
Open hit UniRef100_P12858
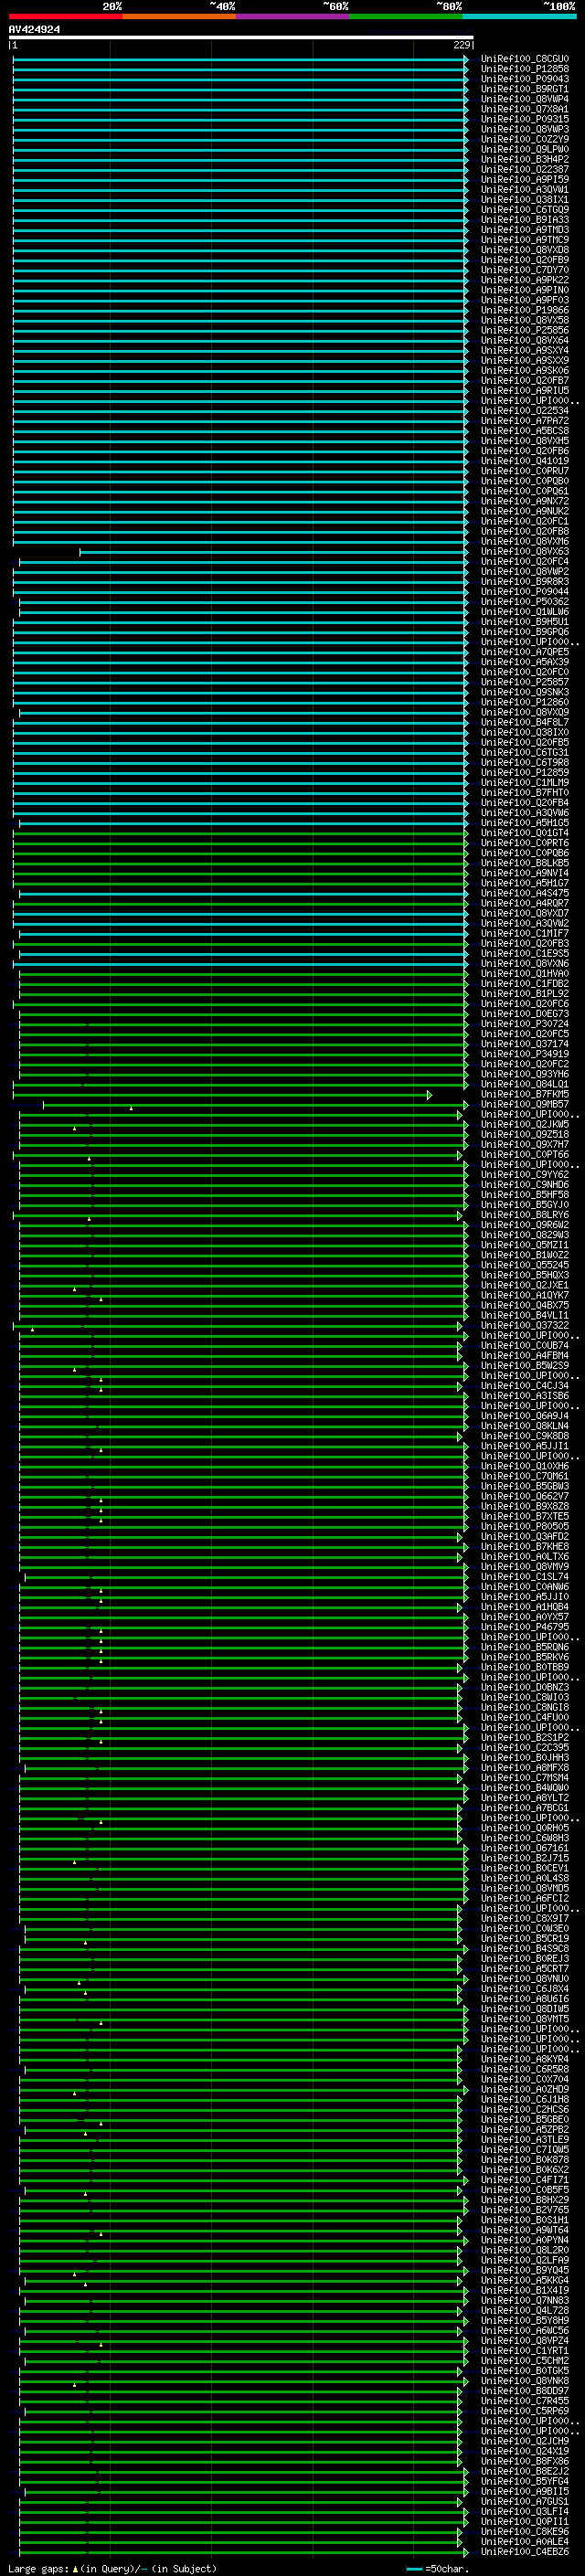click(524, 69)
